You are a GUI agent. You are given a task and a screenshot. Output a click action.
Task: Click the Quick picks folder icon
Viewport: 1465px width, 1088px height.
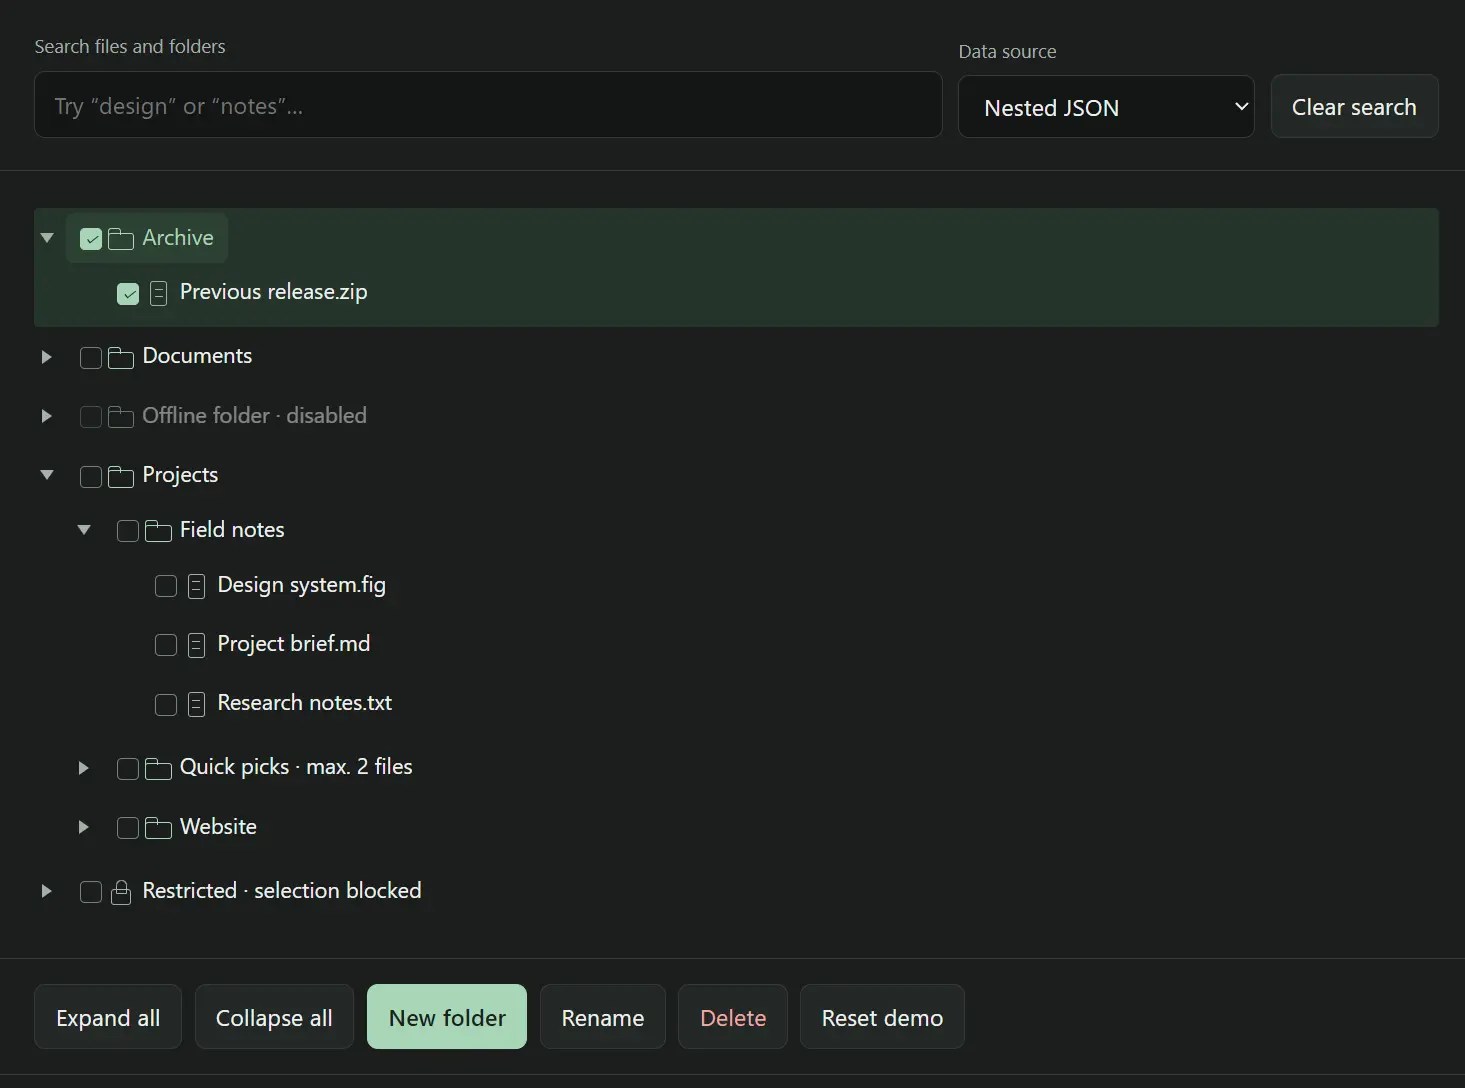158,768
